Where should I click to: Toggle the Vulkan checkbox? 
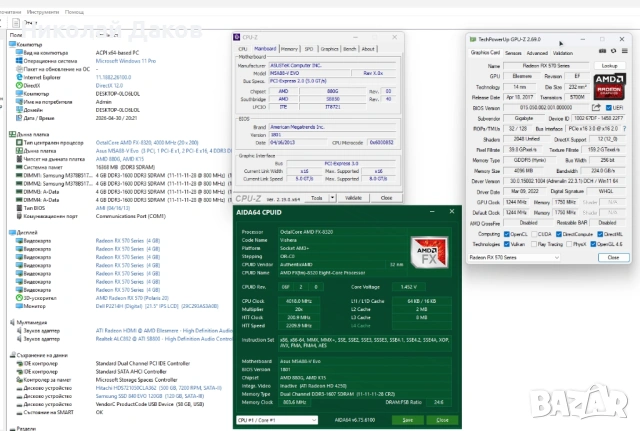point(507,244)
